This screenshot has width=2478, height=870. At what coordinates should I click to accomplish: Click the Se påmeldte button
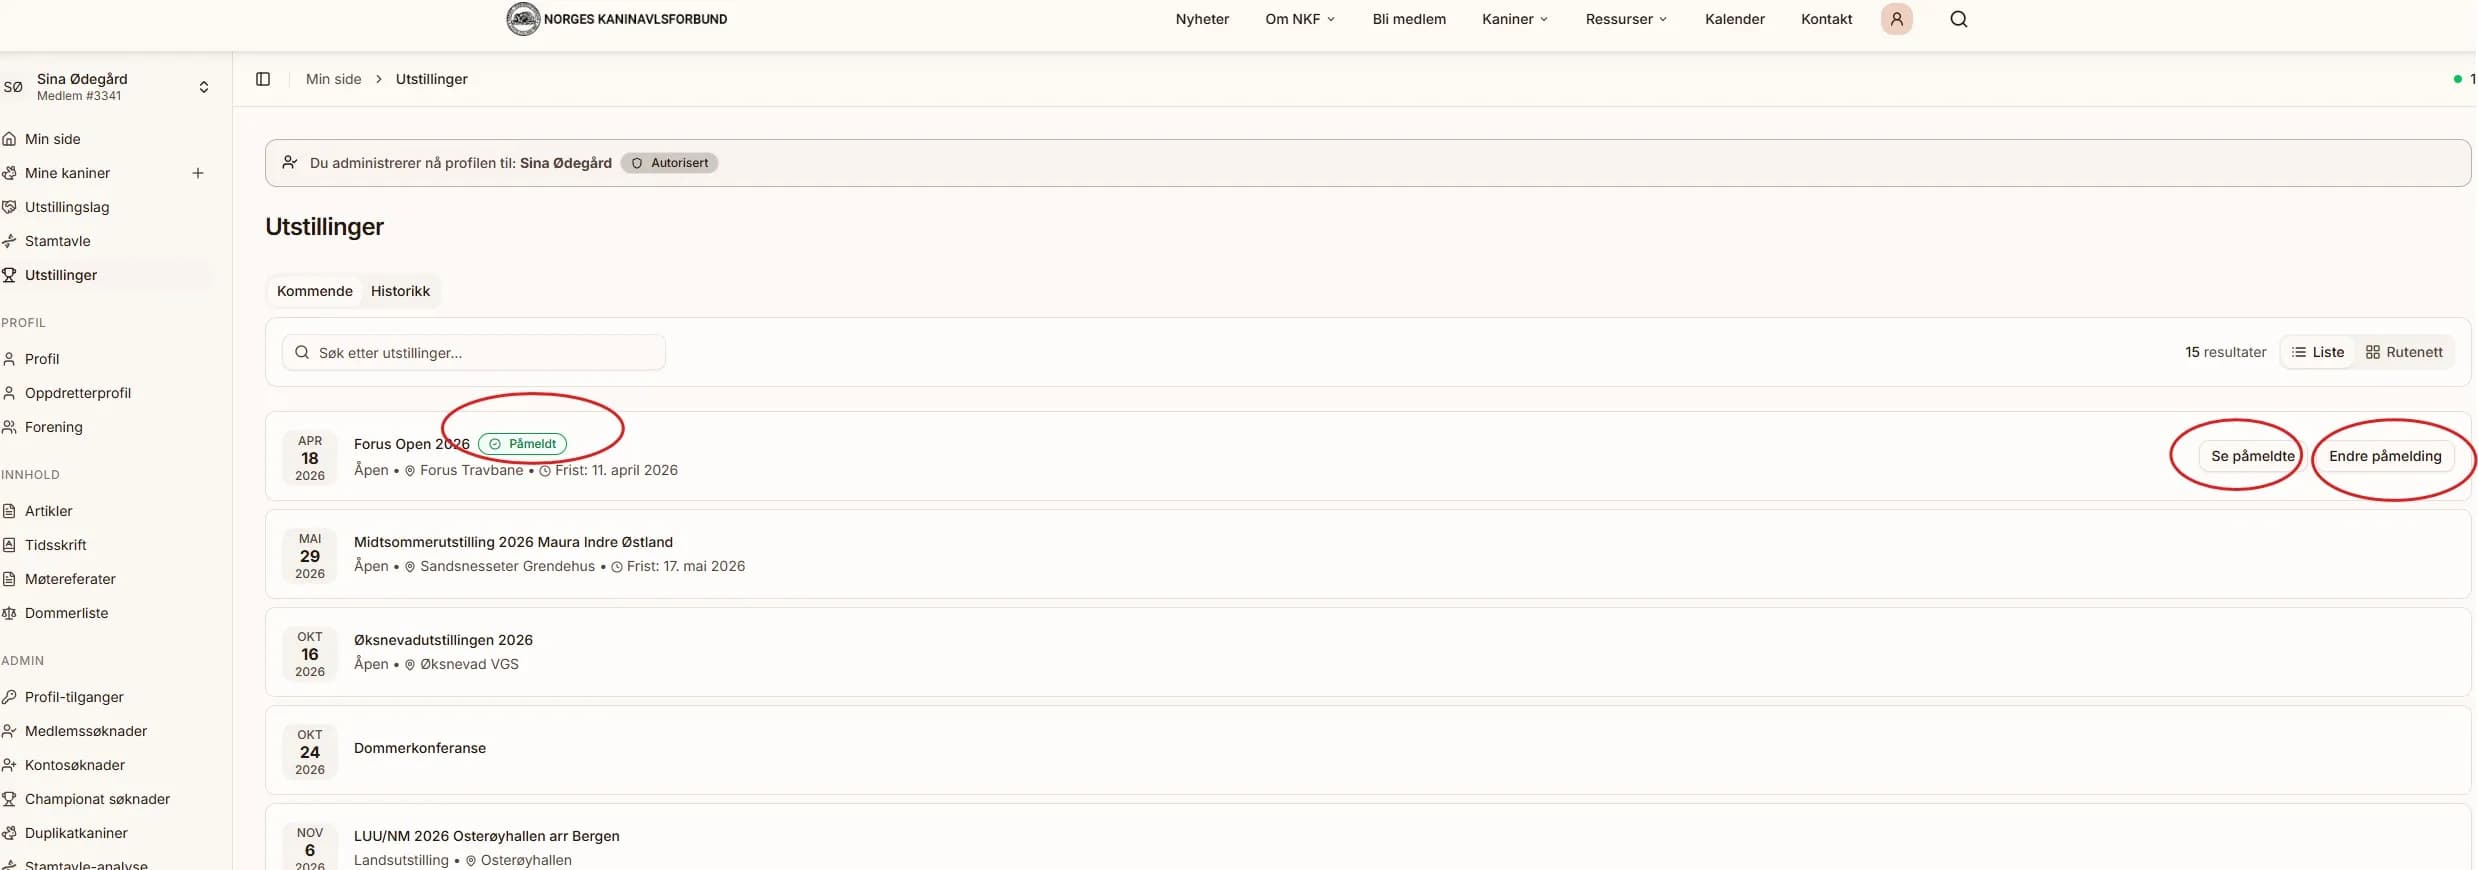click(2252, 456)
